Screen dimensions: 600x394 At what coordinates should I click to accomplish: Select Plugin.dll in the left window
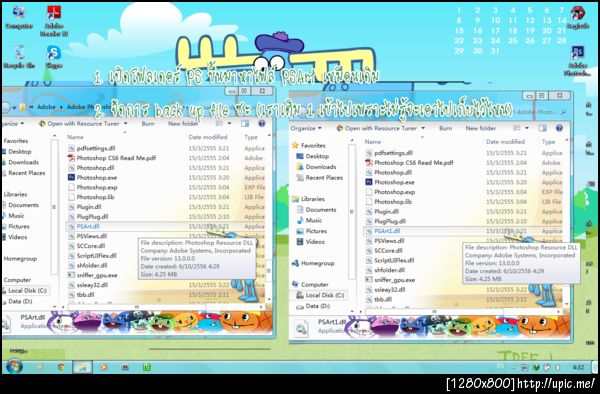(89, 207)
